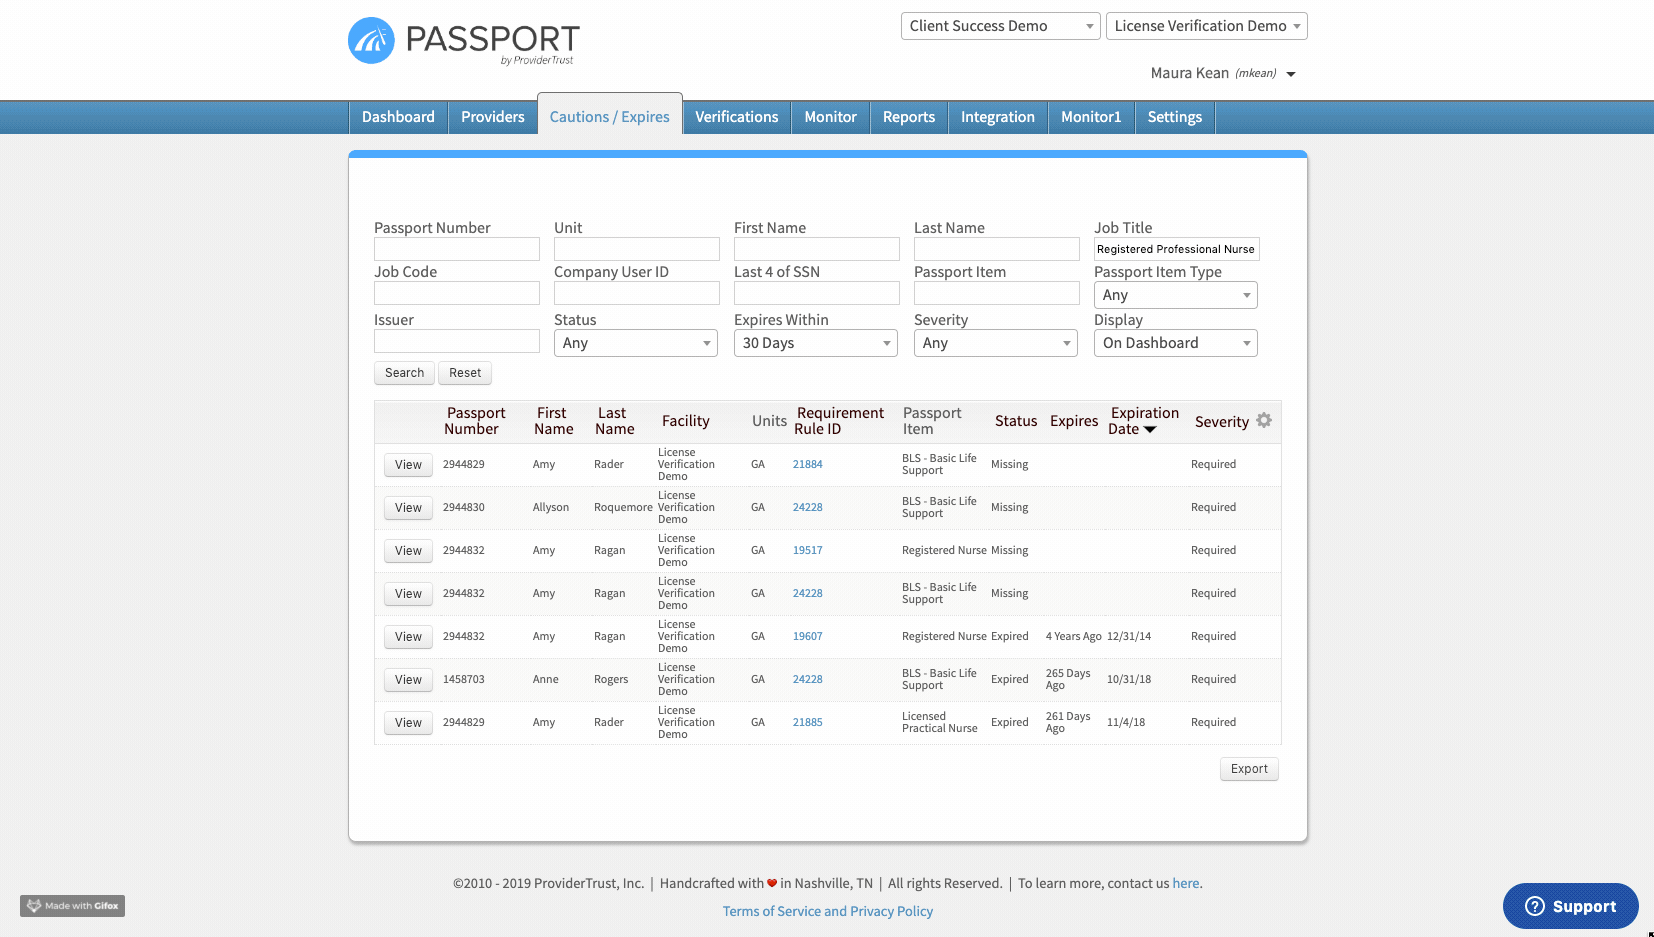Click the Made with Gifox badge

[73, 906]
